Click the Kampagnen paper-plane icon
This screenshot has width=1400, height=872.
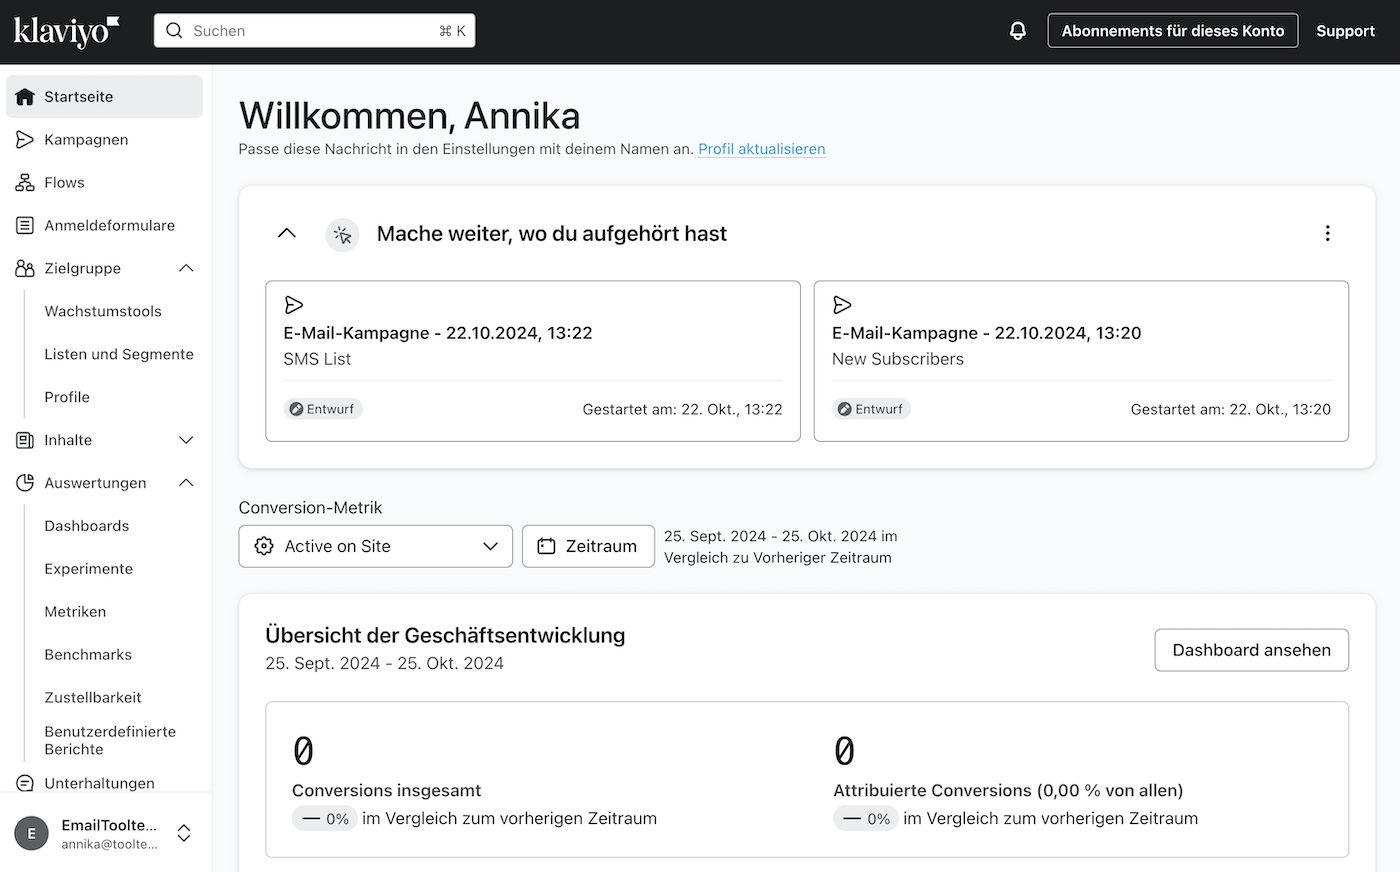[x=25, y=140]
